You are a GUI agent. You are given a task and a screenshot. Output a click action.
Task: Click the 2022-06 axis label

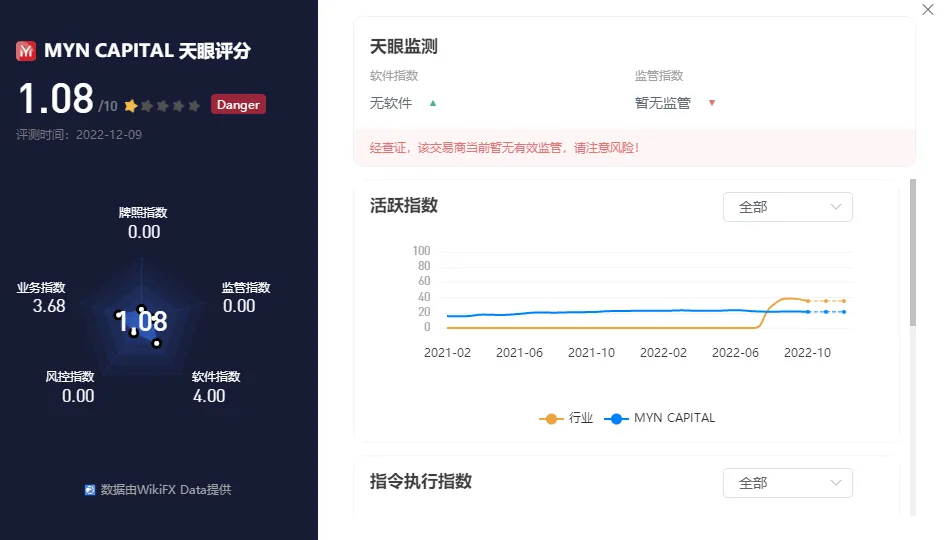(735, 353)
